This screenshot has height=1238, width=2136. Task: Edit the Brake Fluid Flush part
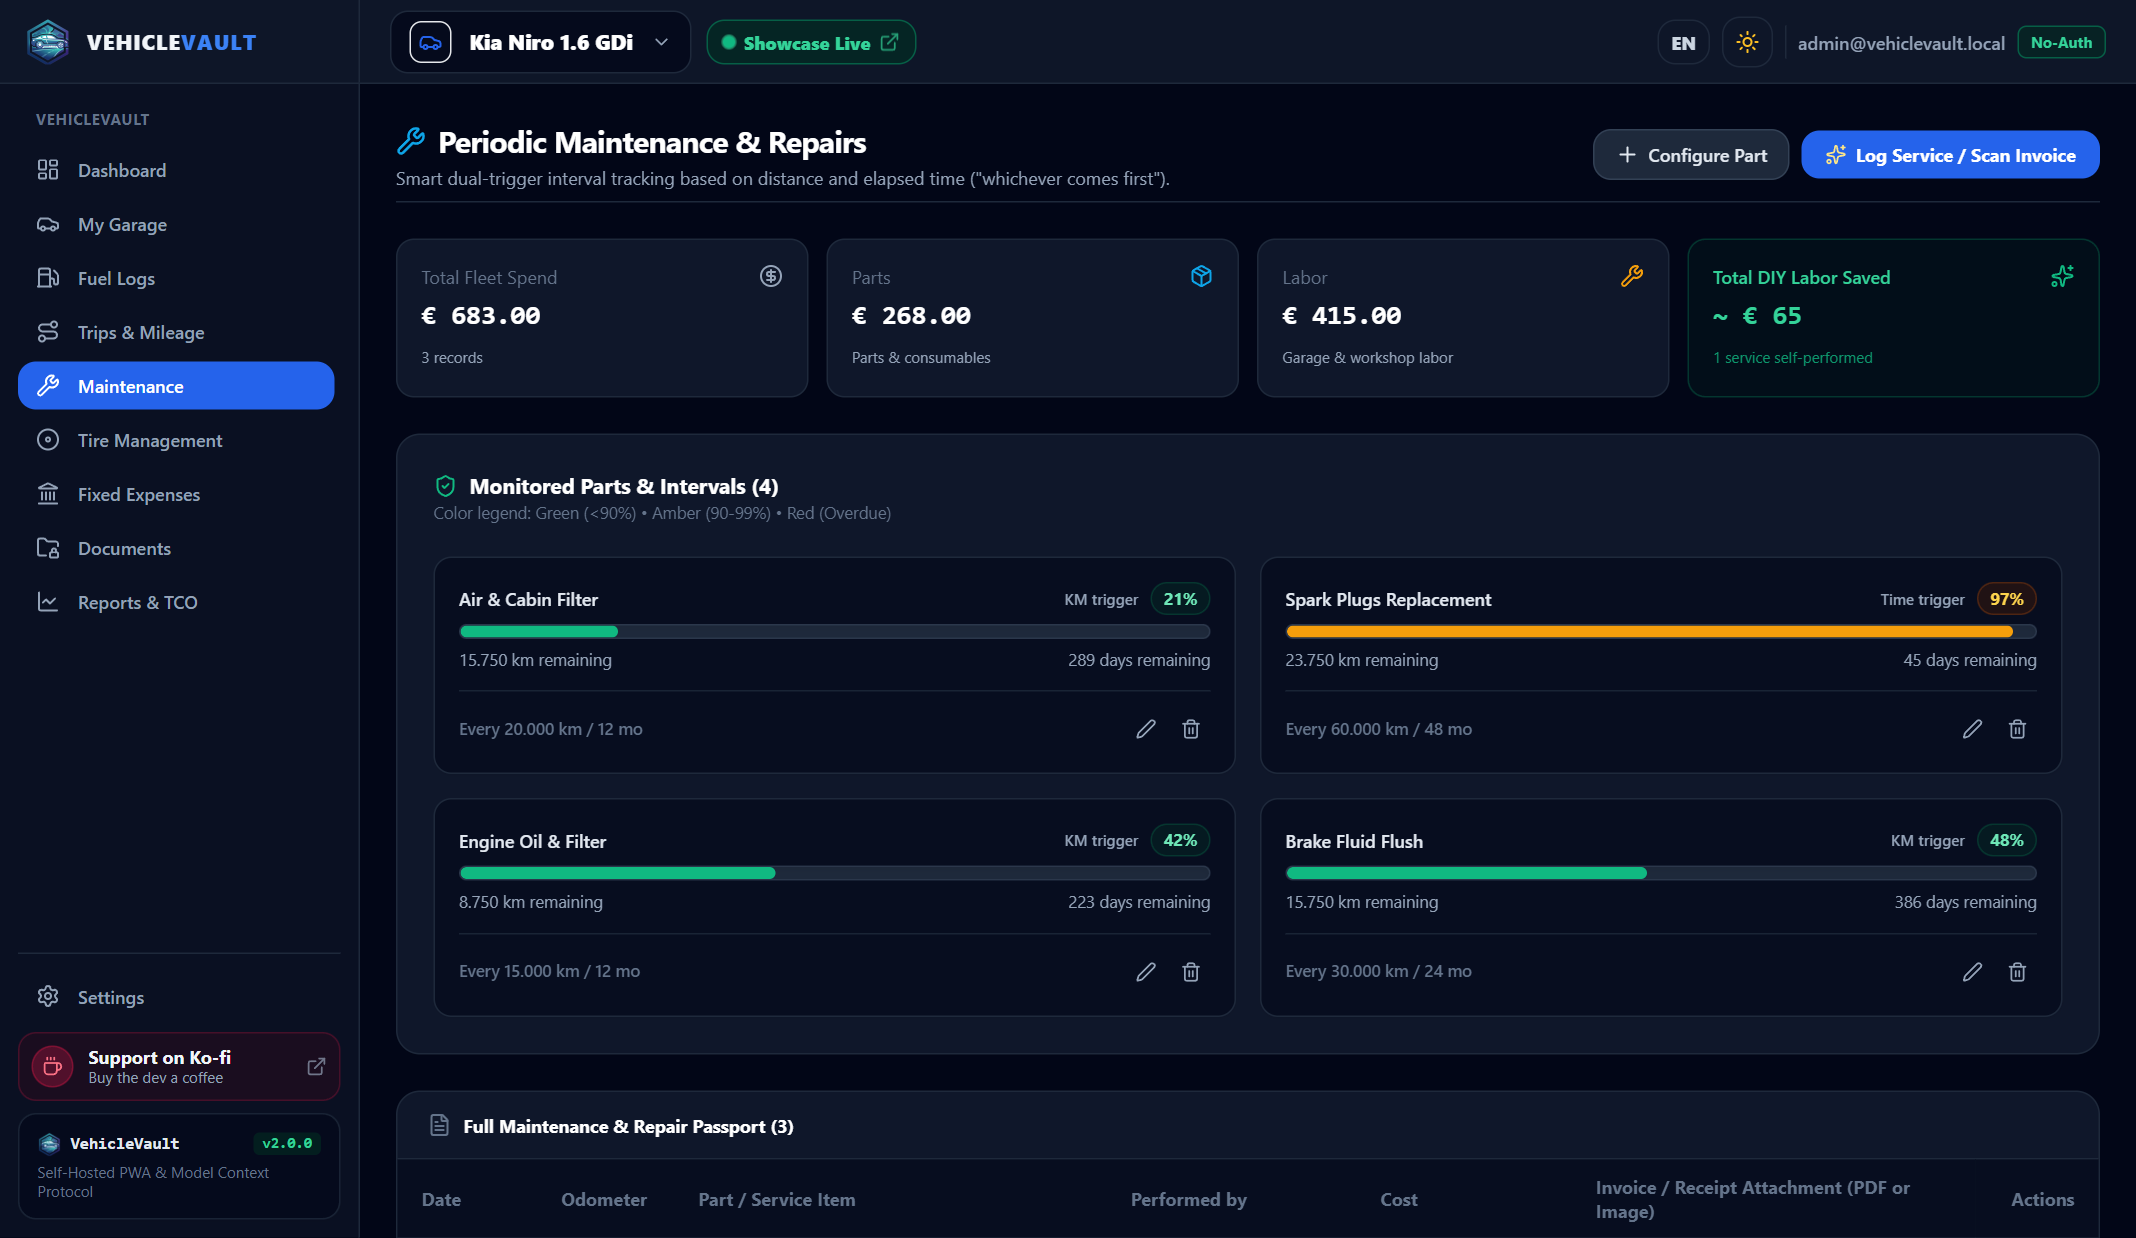tap(1972, 971)
